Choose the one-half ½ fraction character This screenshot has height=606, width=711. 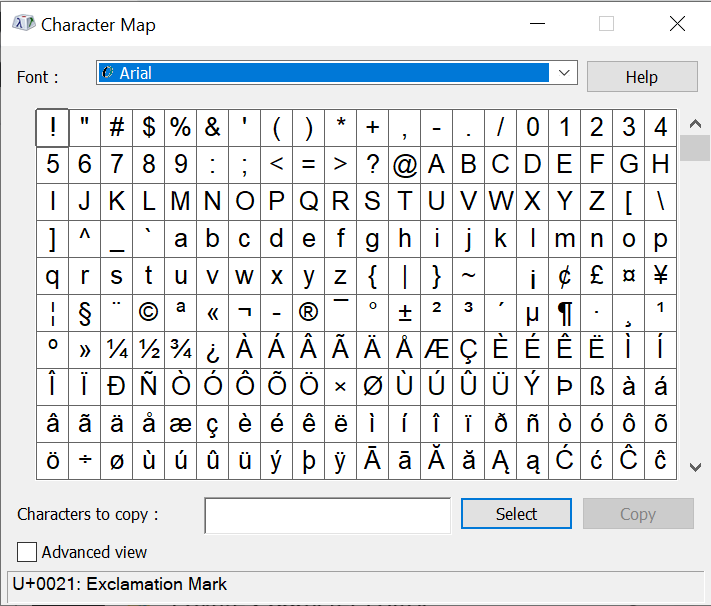point(148,350)
